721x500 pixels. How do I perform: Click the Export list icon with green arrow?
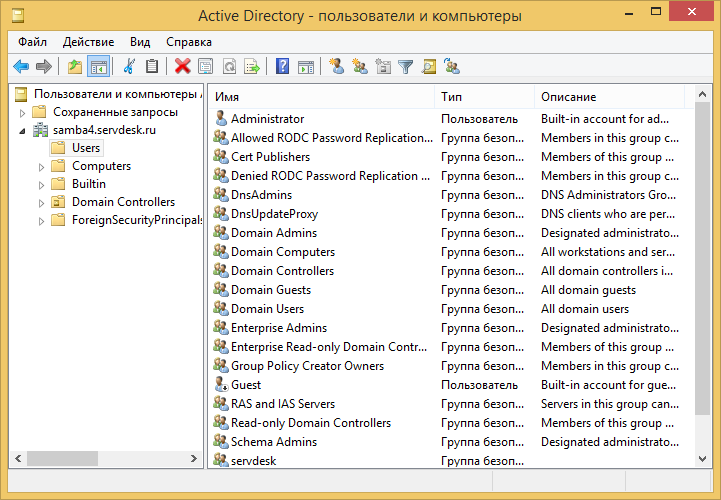click(252, 67)
